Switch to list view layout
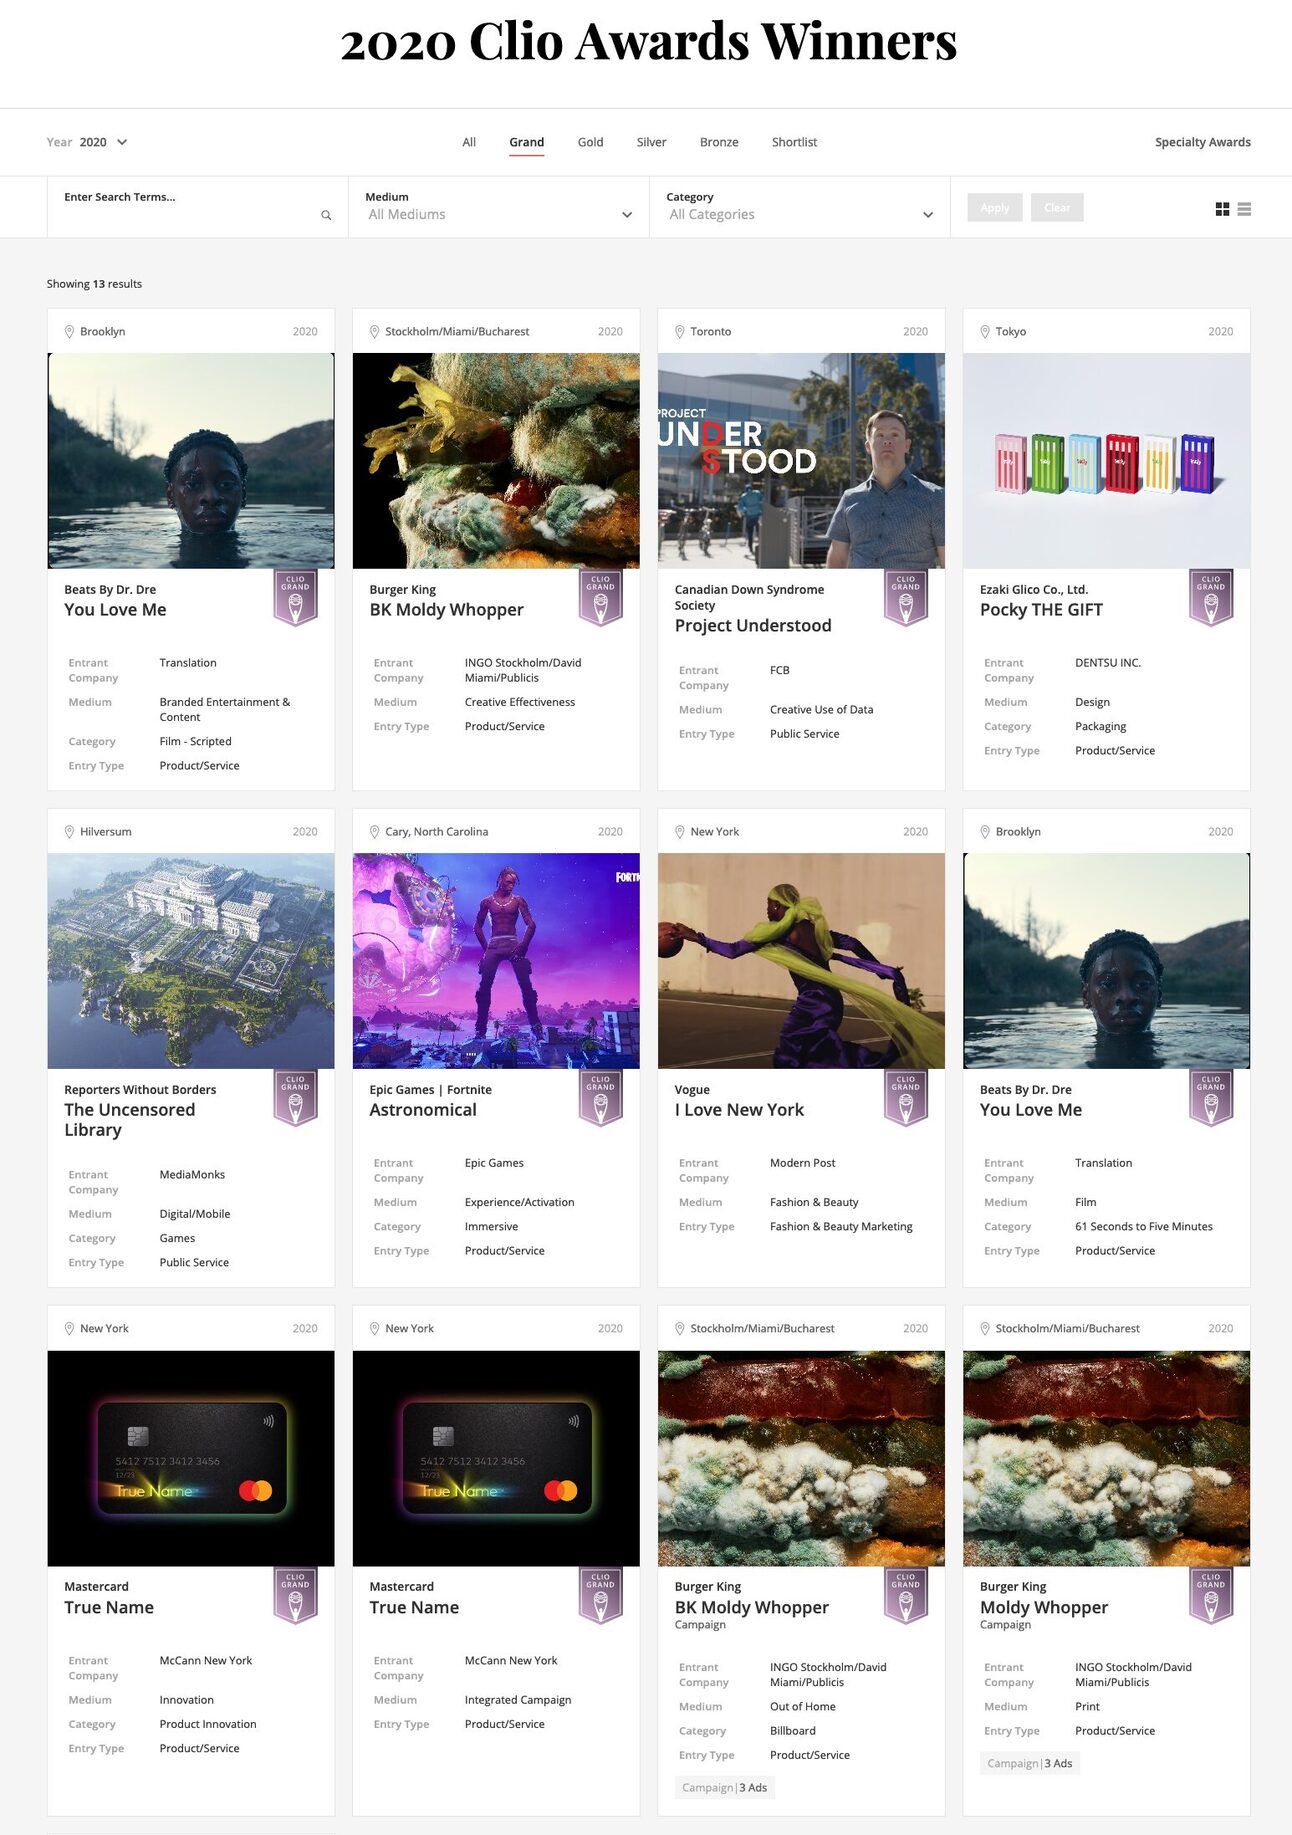This screenshot has height=1835, width=1292. coord(1244,209)
